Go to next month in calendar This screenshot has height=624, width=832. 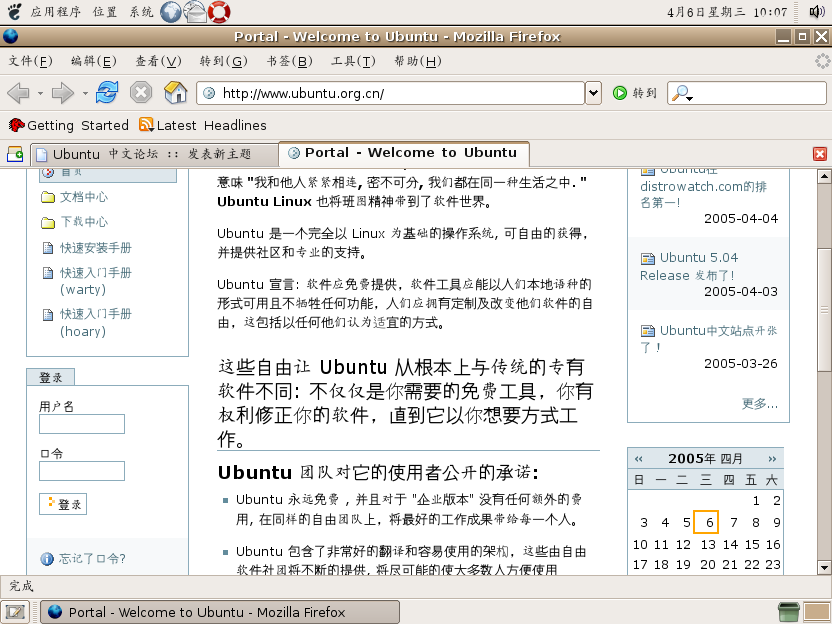(x=772, y=459)
